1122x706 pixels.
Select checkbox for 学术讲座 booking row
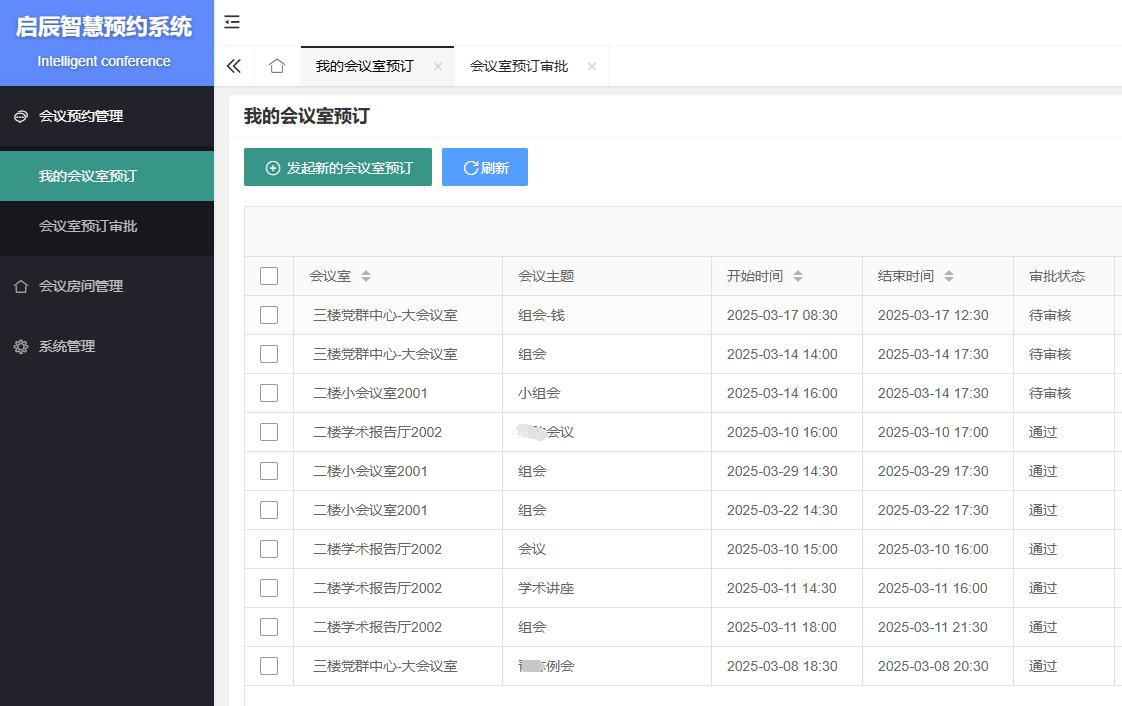coord(269,588)
